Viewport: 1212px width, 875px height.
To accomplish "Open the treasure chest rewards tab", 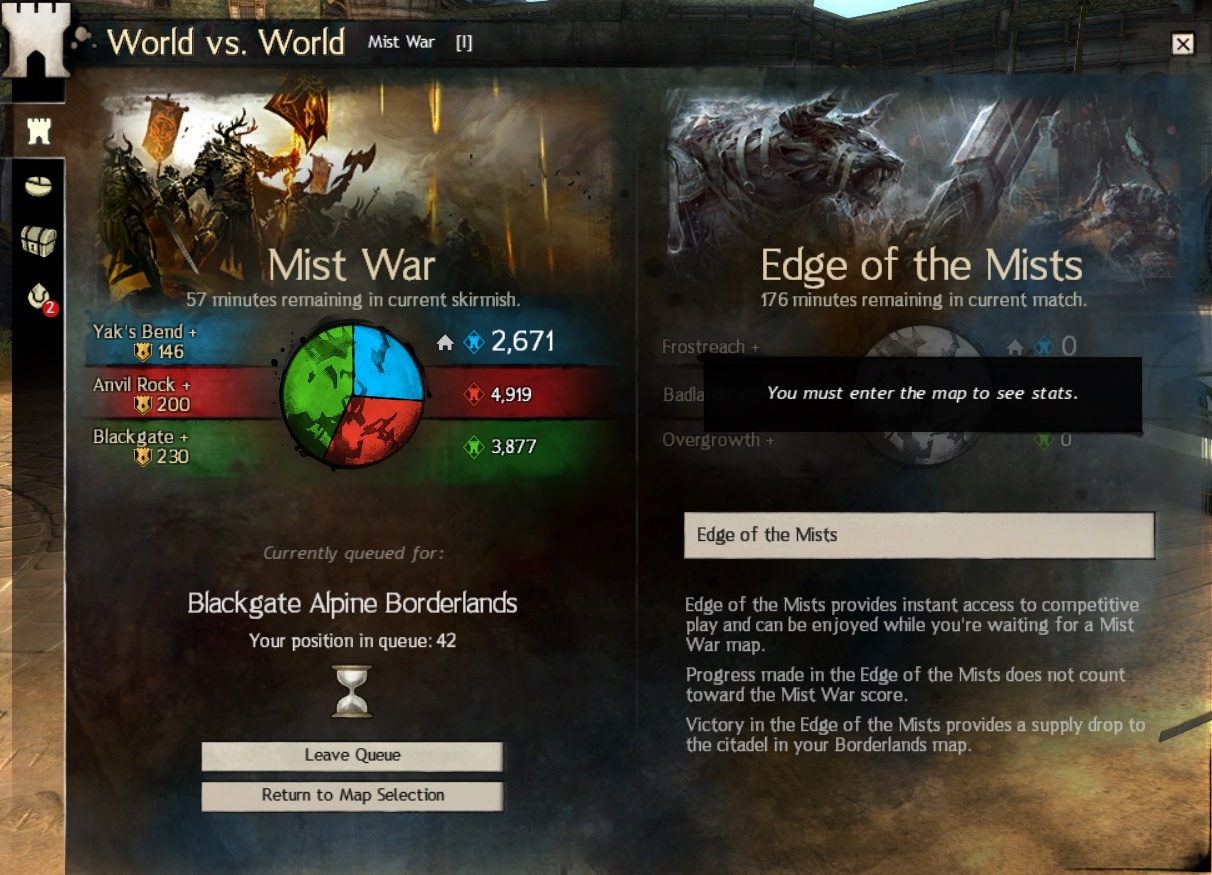I will [x=38, y=240].
